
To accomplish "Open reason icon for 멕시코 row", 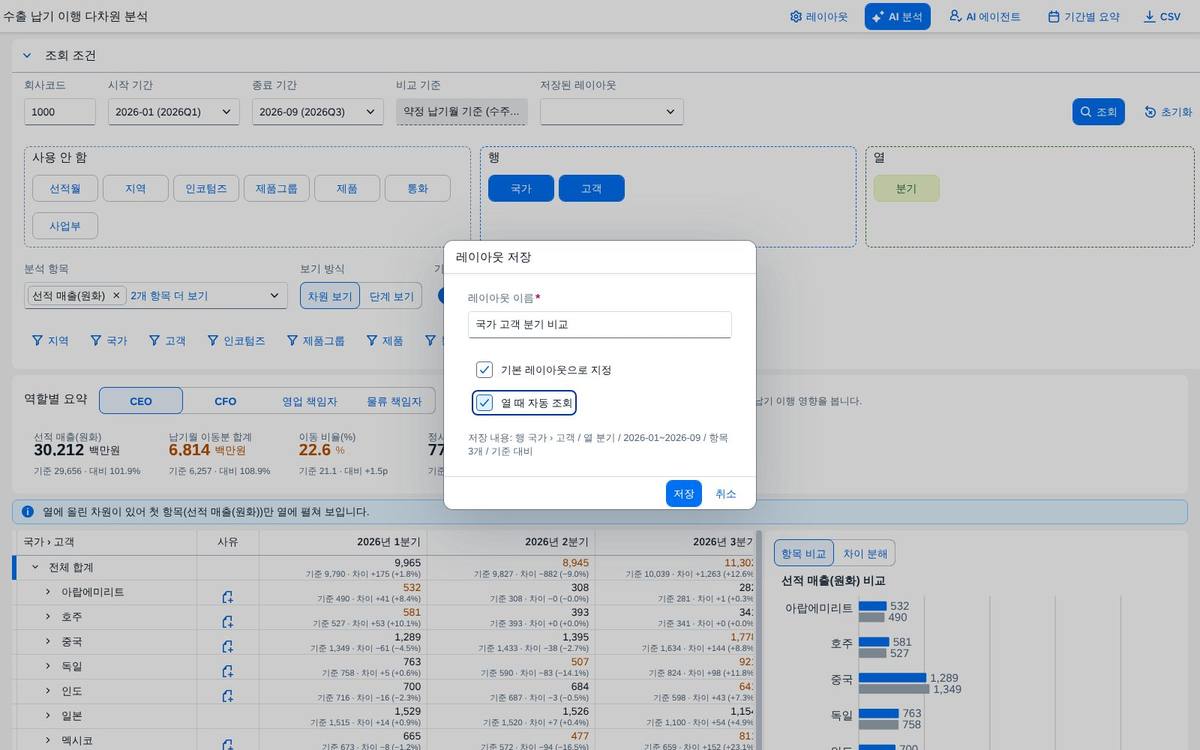I will pyautogui.click(x=228, y=745).
